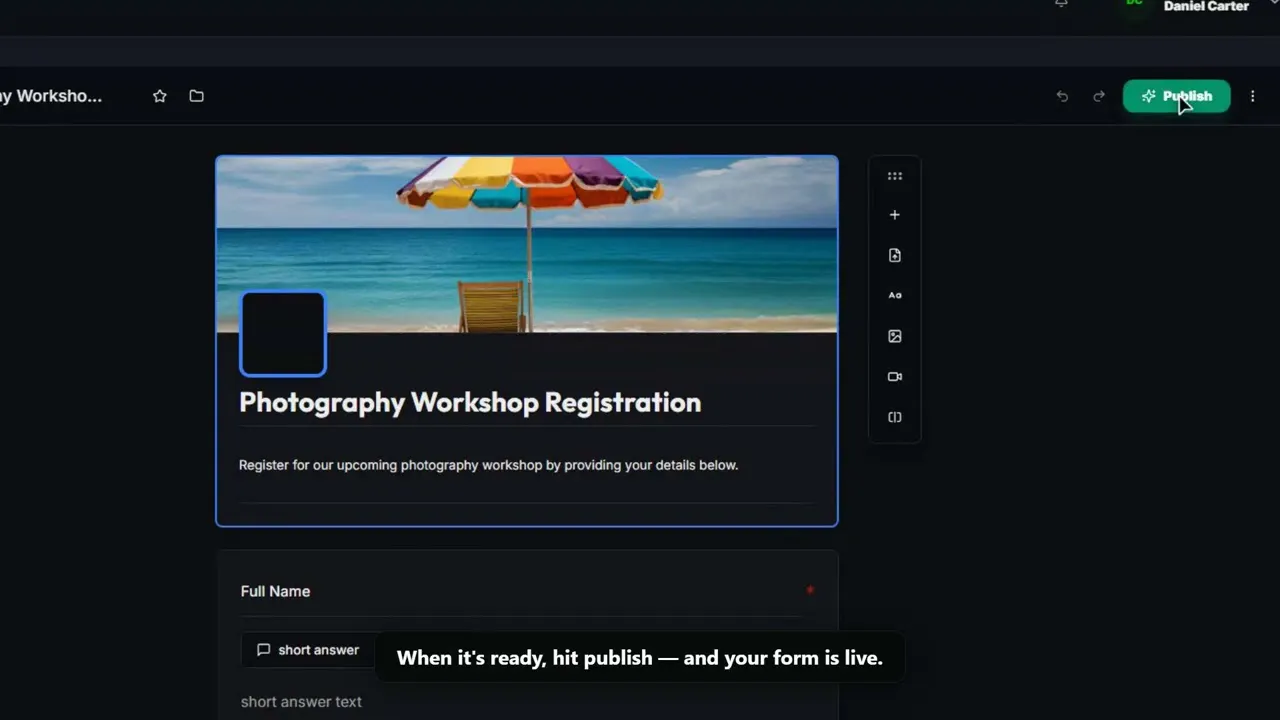Click the notification bell icon
Screen dimensions: 1280x720
(x=1061, y=4)
